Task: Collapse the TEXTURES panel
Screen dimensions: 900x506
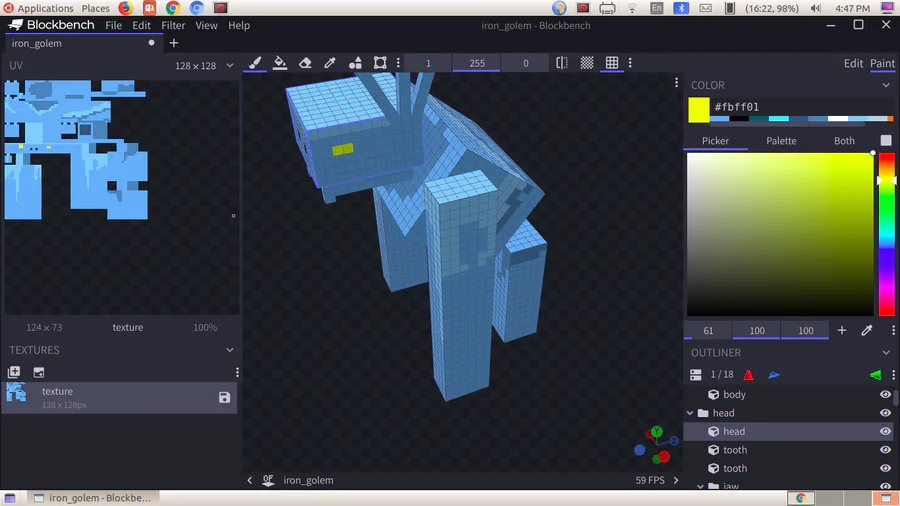Action: (230, 350)
